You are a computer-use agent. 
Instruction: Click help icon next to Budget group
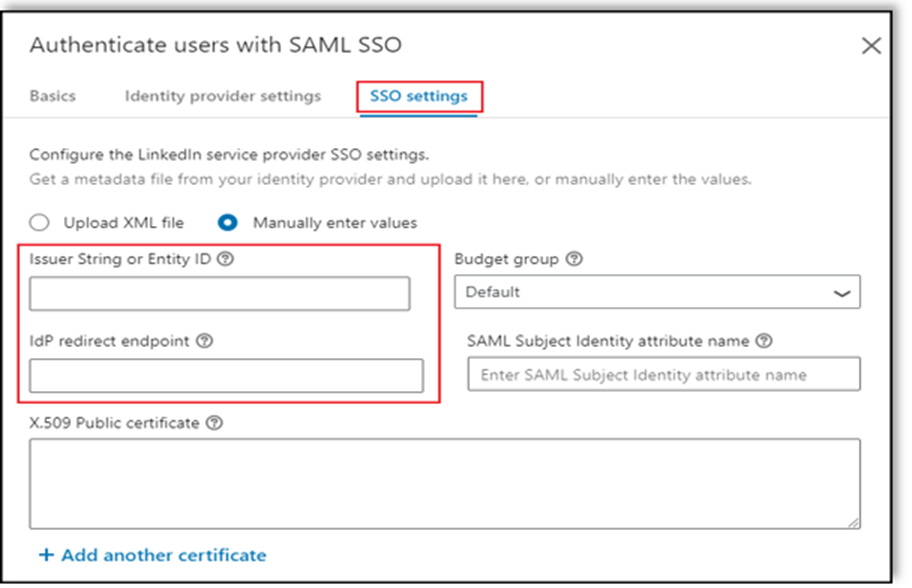coord(574,259)
